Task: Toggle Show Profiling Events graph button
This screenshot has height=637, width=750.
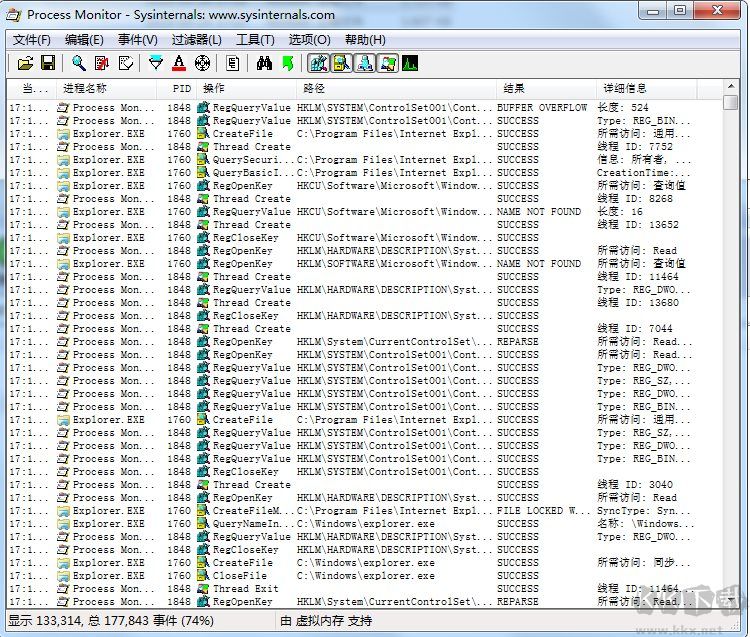Action: (410, 63)
